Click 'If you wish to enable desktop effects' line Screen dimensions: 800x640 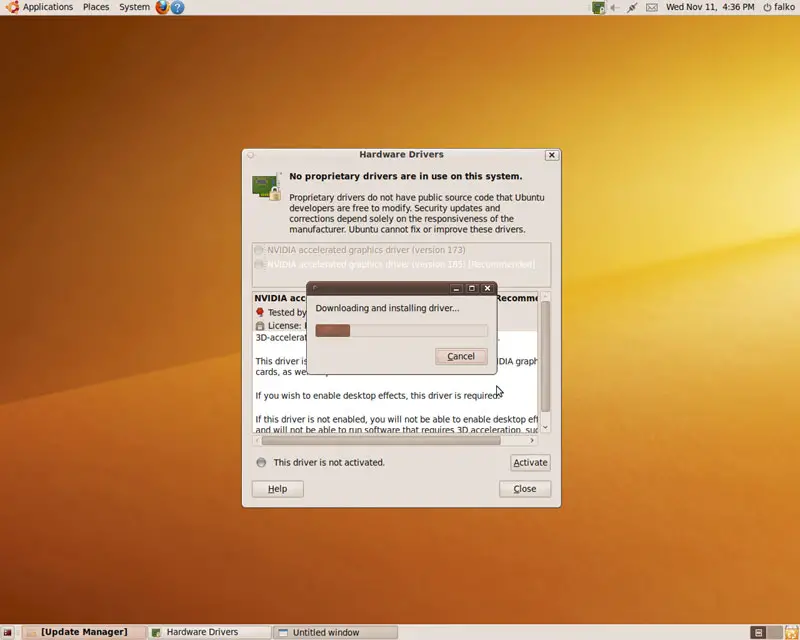(x=378, y=396)
